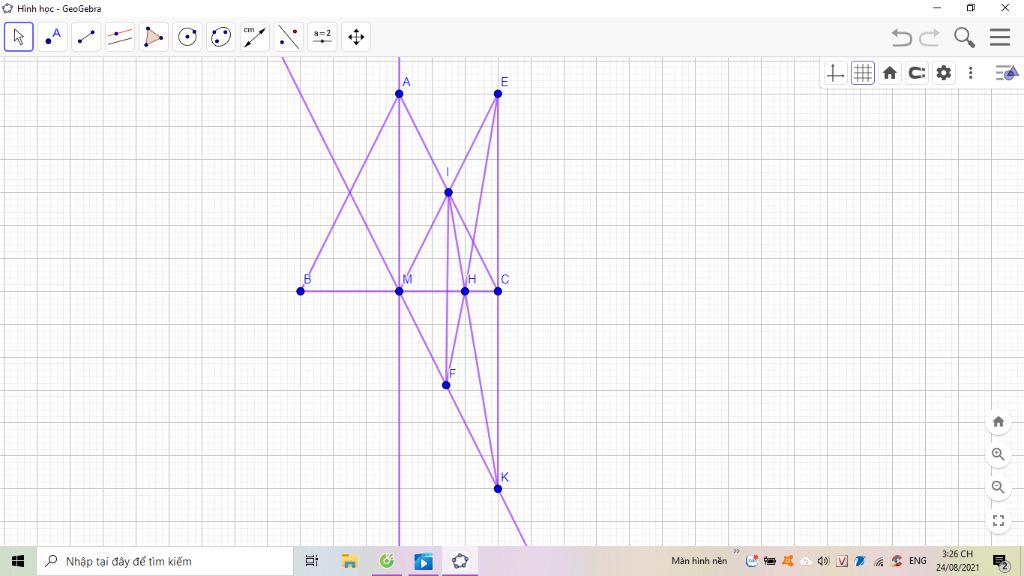
Task: Open the main hamburger menu
Action: tap(1000, 37)
